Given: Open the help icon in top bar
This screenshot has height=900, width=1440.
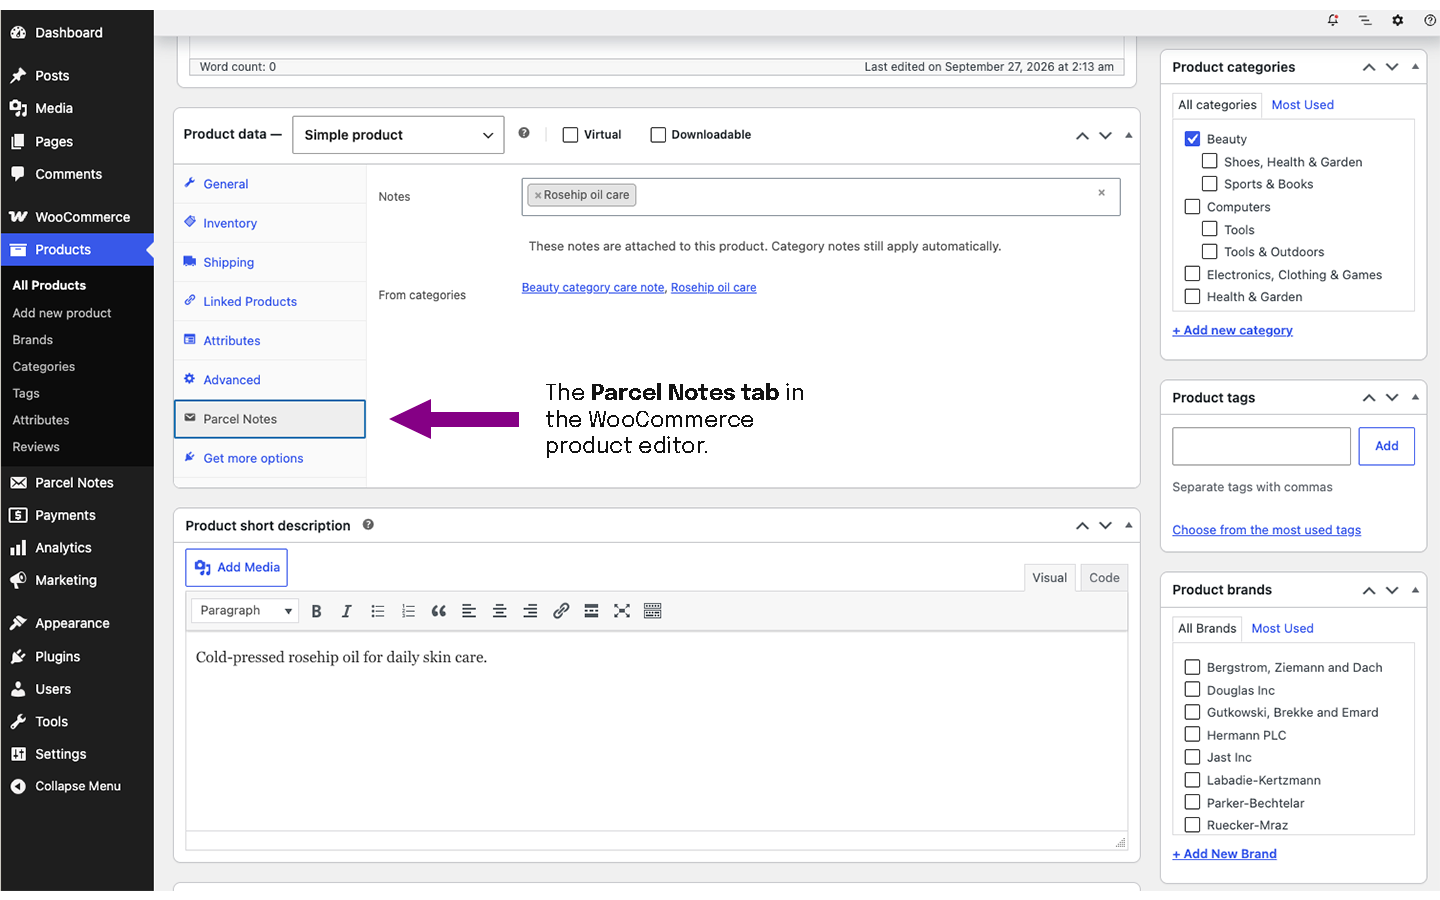Looking at the screenshot, I should pos(1430,20).
